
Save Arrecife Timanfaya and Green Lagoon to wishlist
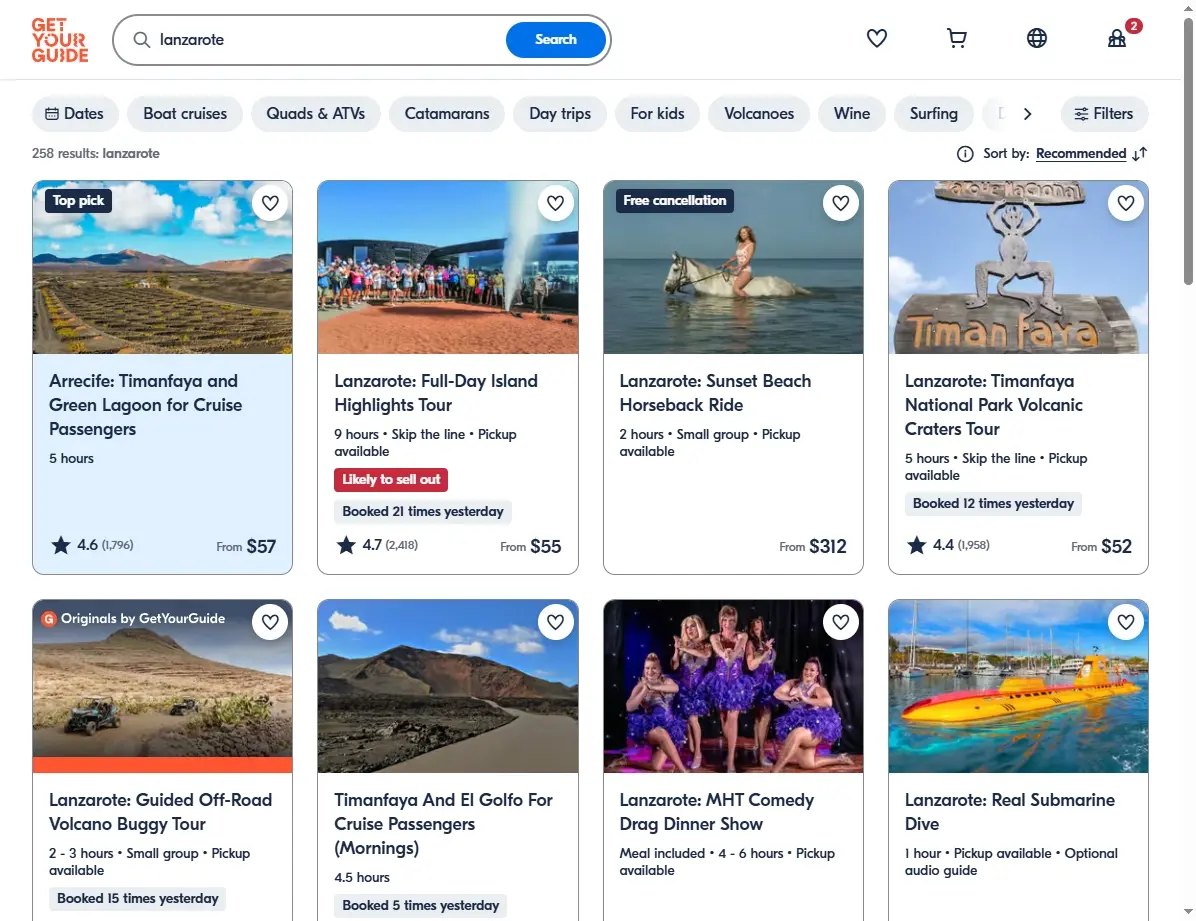tap(270, 203)
